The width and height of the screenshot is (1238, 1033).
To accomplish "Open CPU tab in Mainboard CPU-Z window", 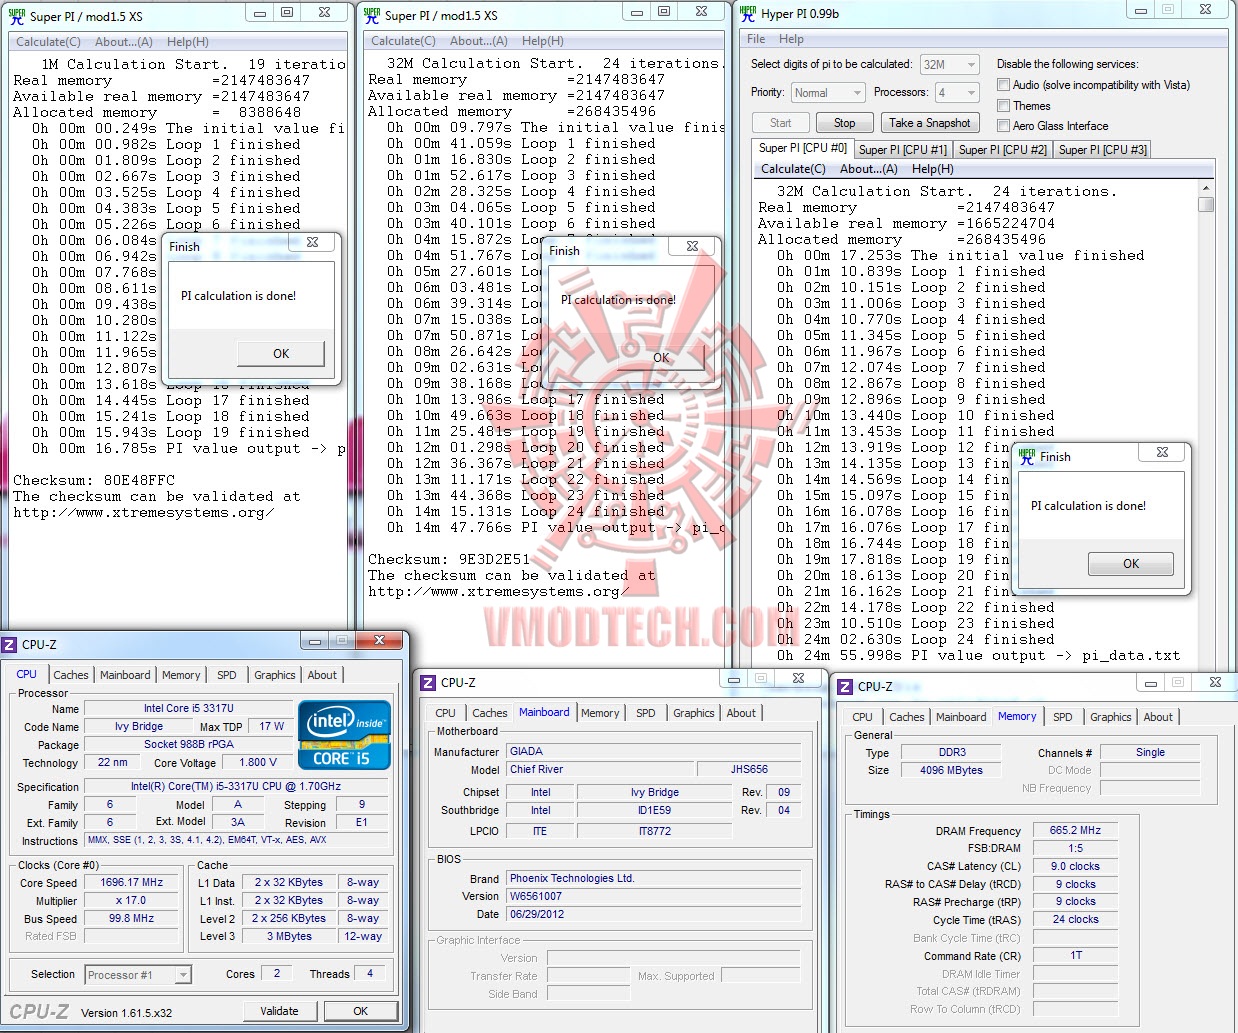I will tap(445, 713).
